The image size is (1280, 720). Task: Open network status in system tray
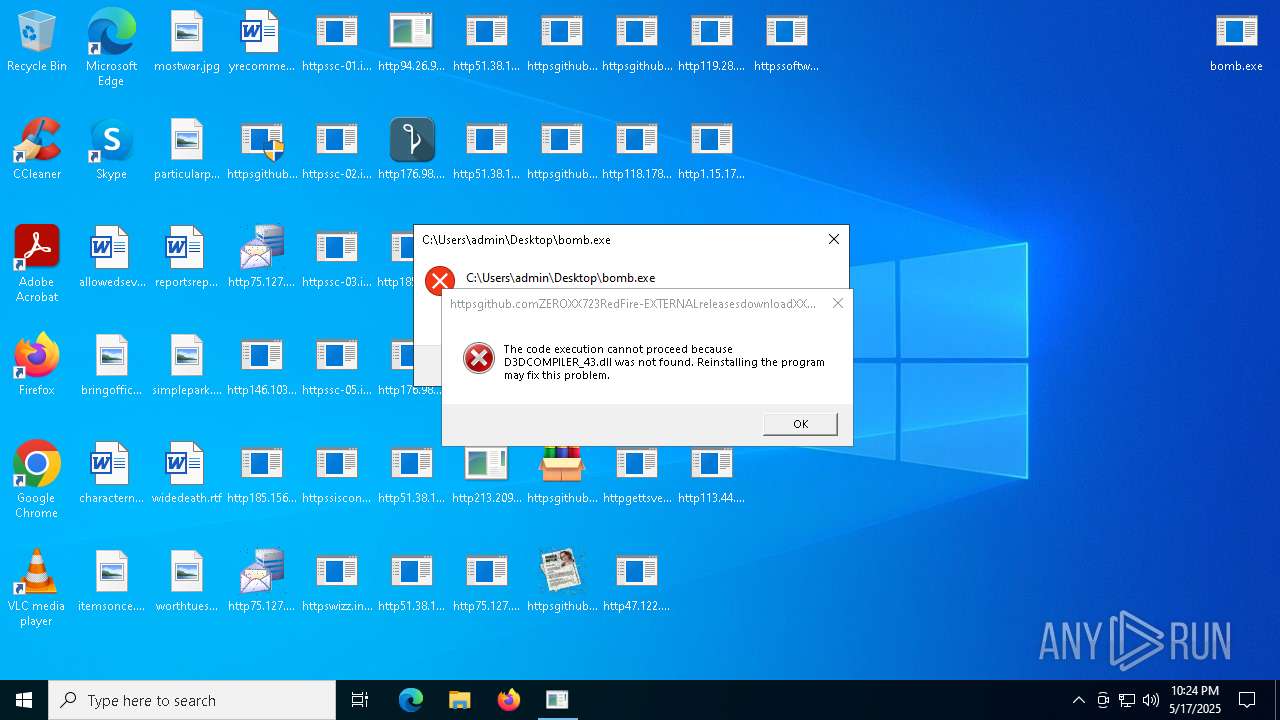1127,700
